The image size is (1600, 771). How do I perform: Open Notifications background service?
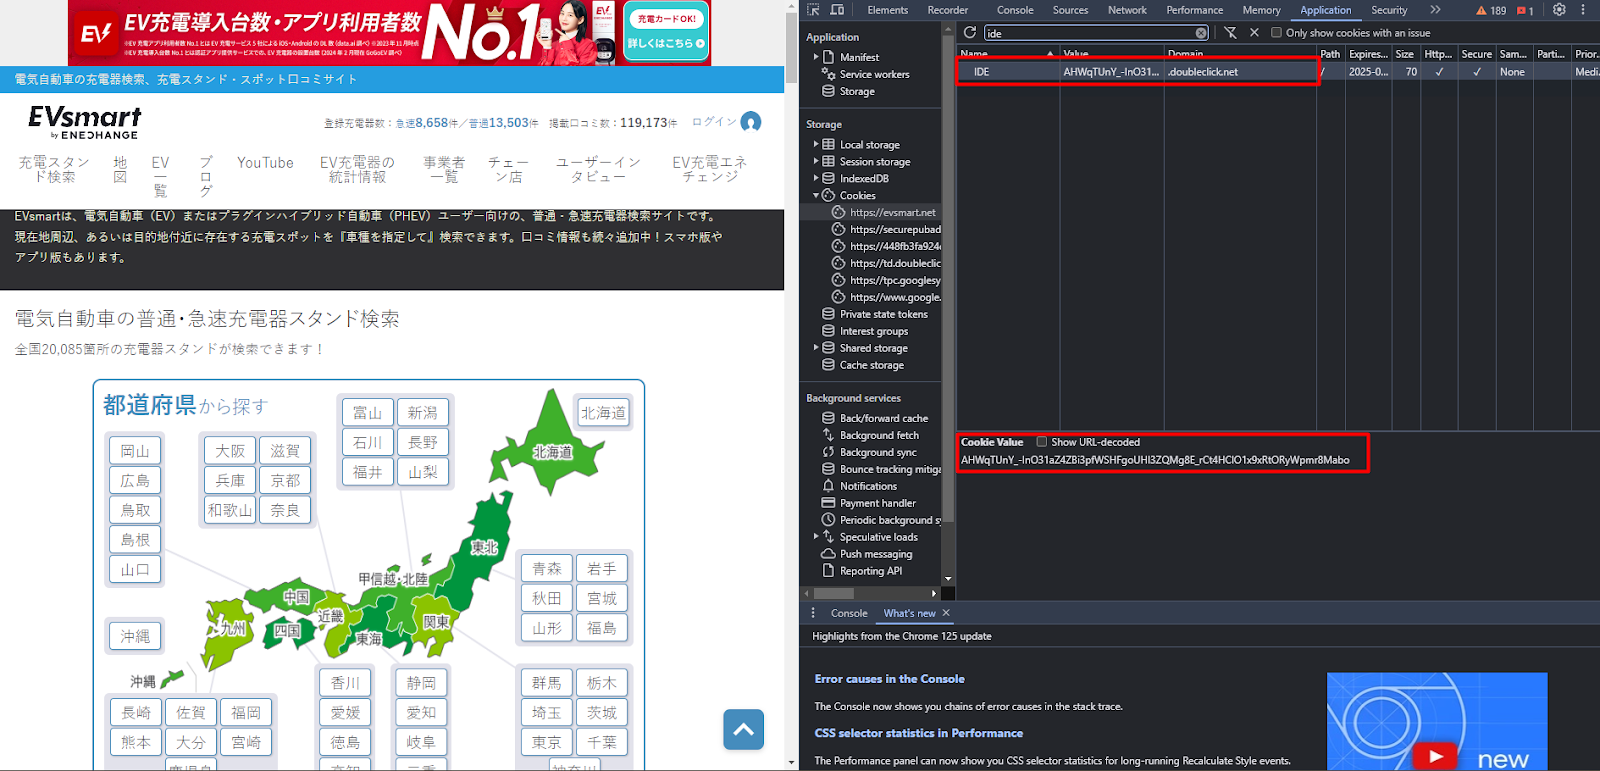tap(868, 486)
